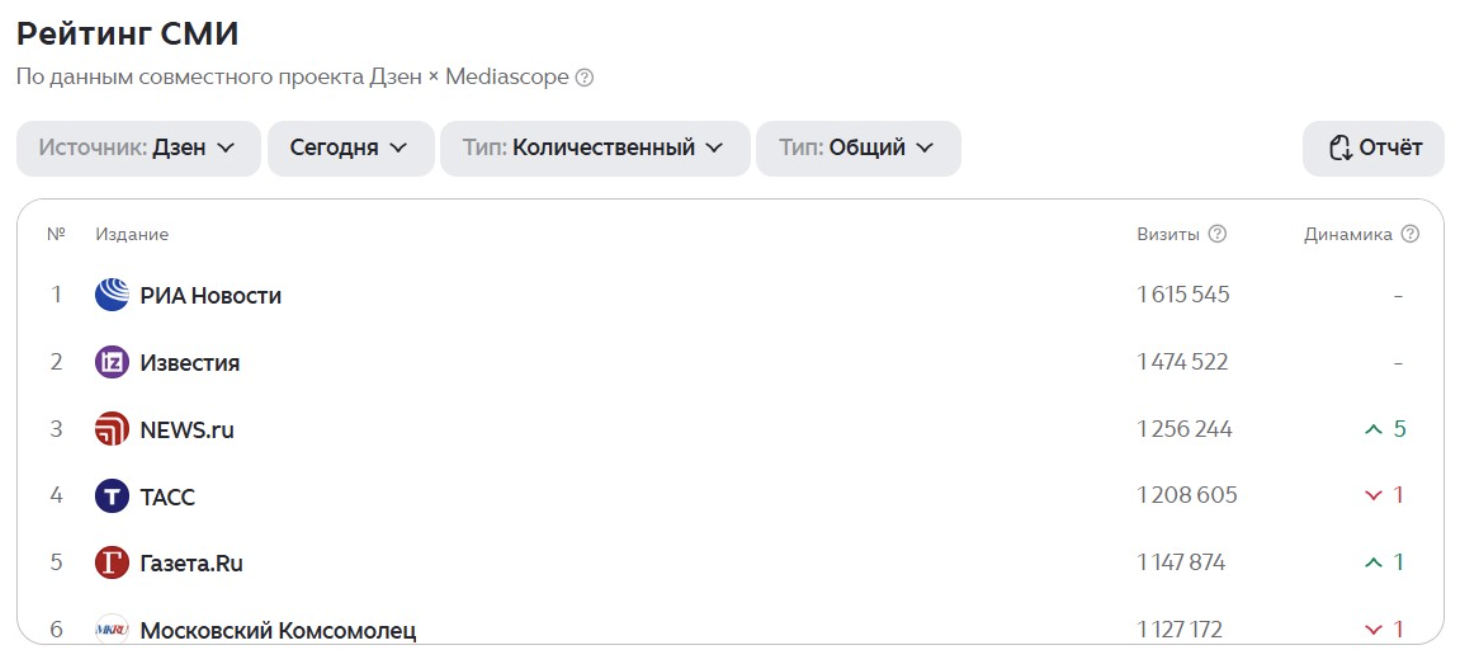Go to the NEWS.ru publication page
This screenshot has width=1458, height=652.
coord(187,430)
